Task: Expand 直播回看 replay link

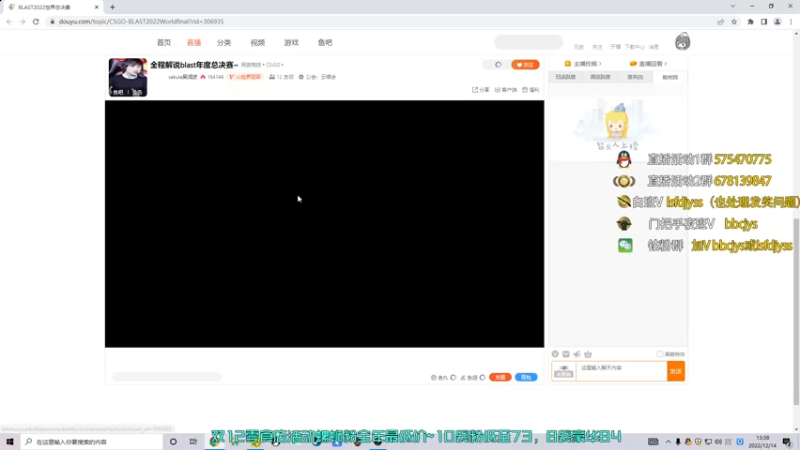Action: click(x=648, y=64)
